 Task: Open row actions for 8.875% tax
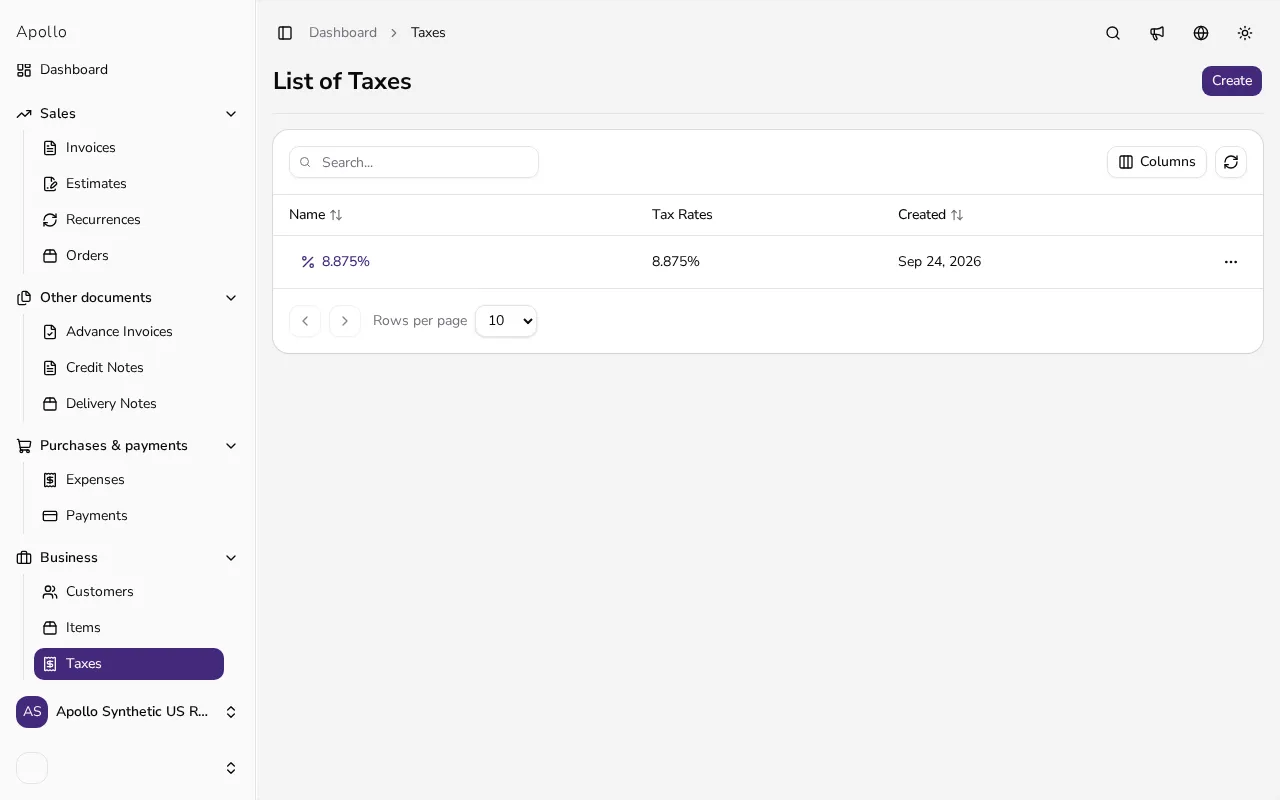point(1231,262)
